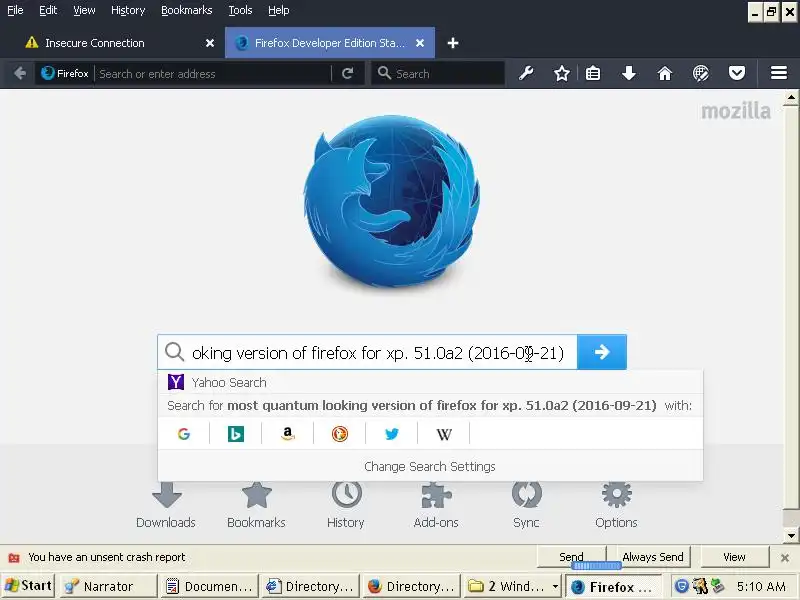Search with Bing engine icon

tap(236, 434)
